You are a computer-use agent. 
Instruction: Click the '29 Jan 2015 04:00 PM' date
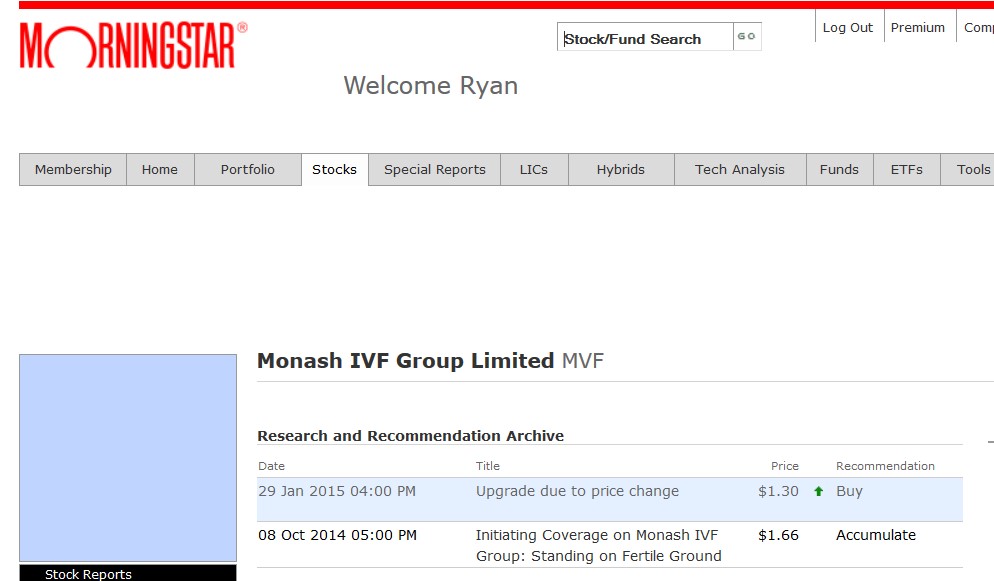pyautogui.click(x=337, y=492)
